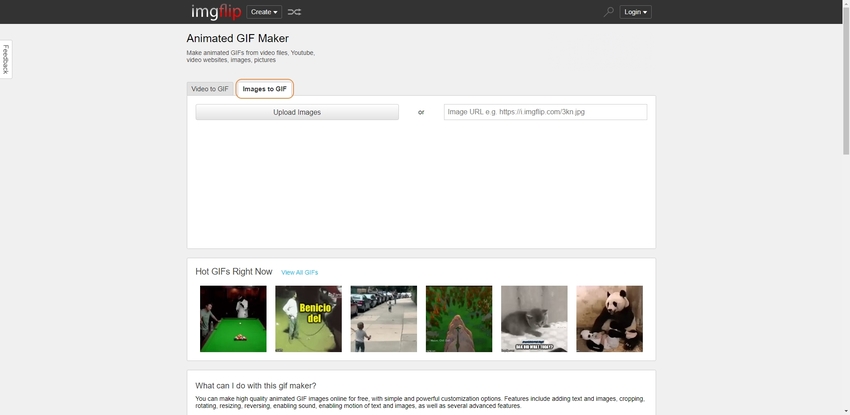
Task: Click the imgflip logo
Action: pos(216,12)
